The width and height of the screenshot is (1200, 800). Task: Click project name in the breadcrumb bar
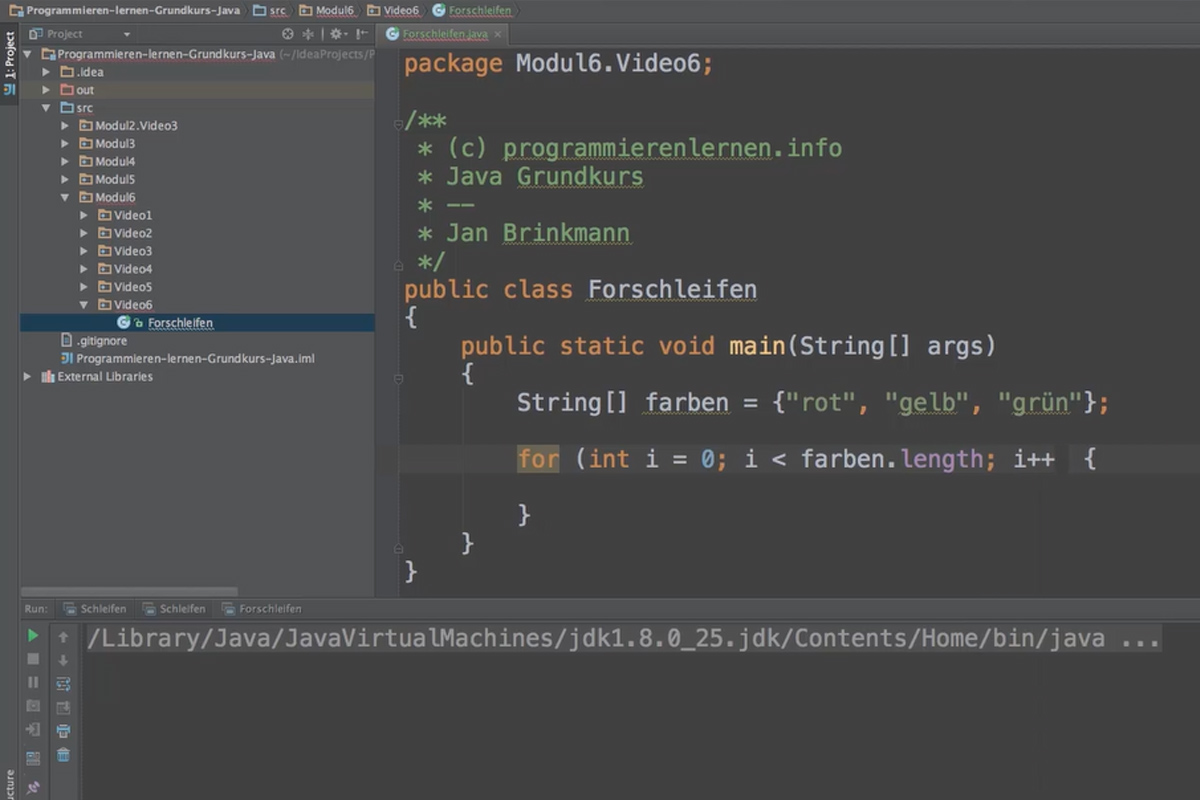[124, 10]
